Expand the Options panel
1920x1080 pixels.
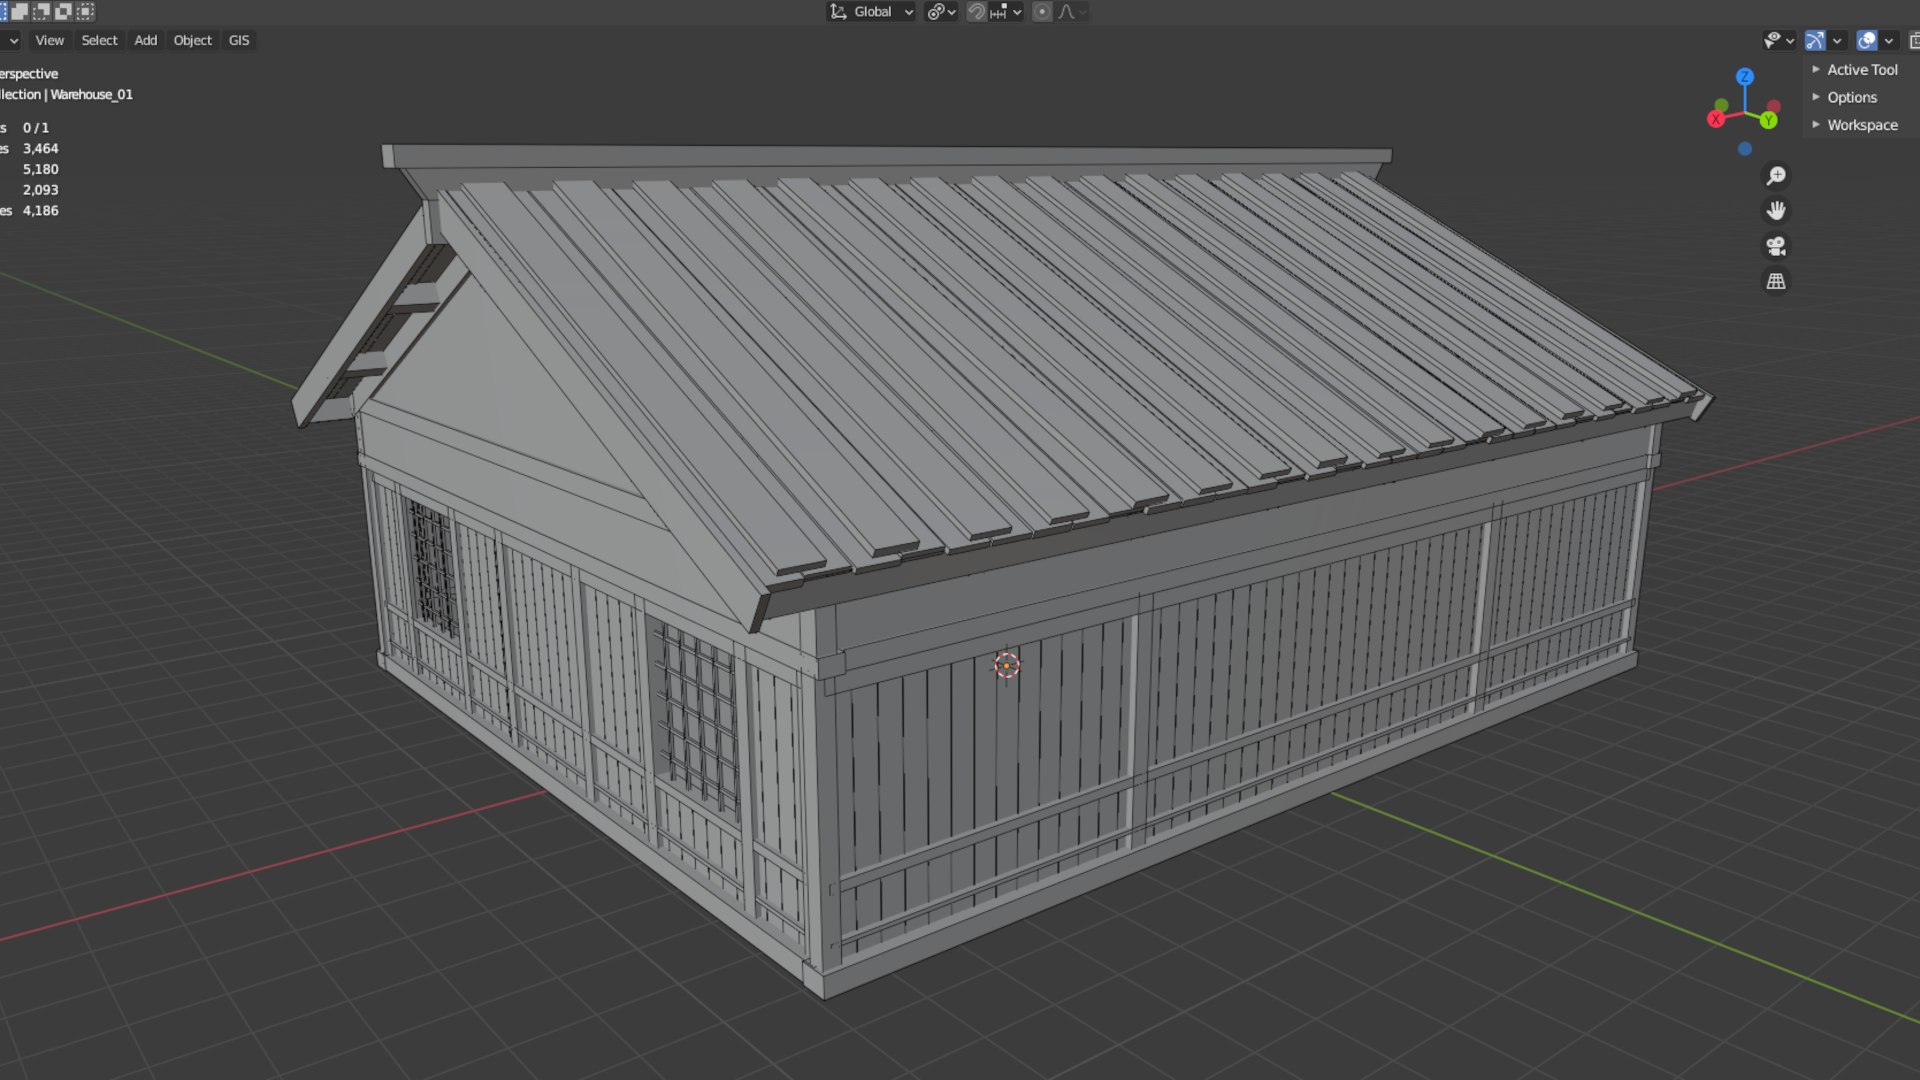click(x=1845, y=97)
